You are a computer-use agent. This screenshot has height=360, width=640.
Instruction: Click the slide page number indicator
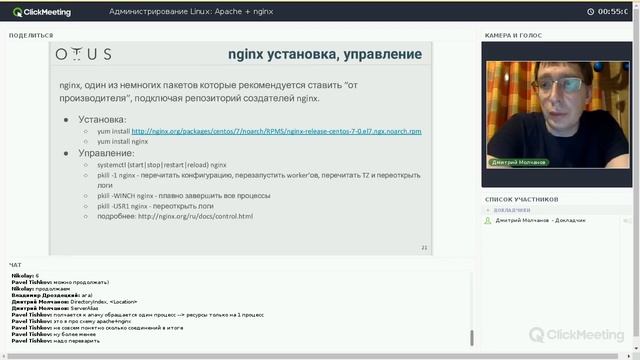pyautogui.click(x=424, y=248)
